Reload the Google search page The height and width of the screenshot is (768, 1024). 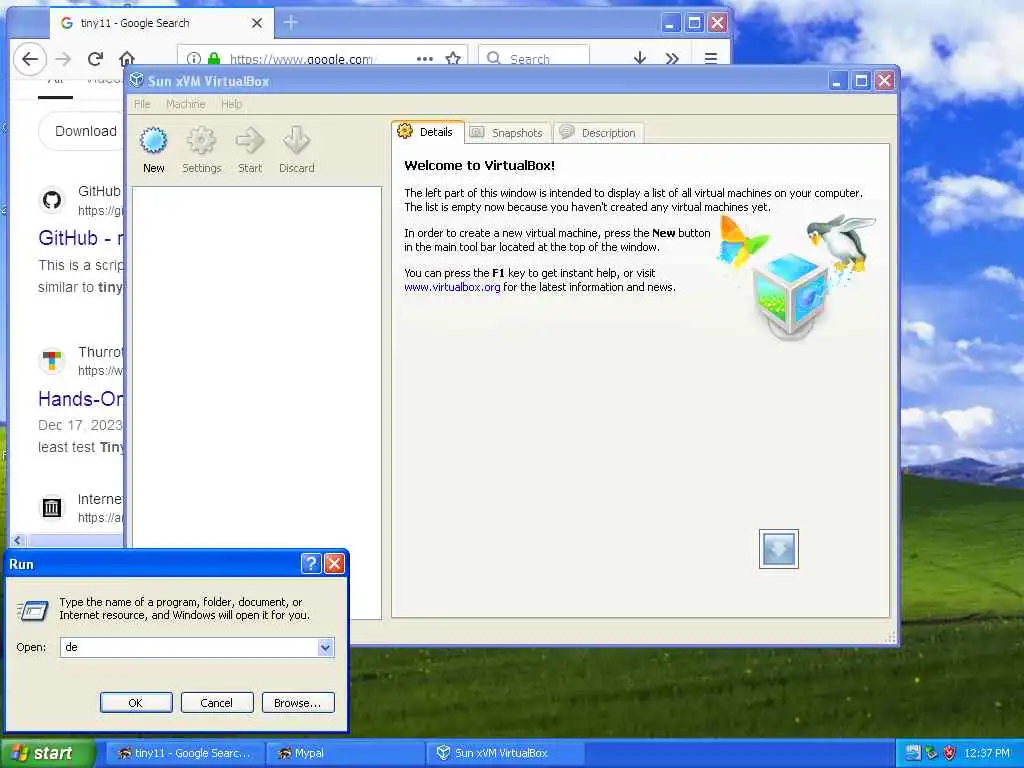[95, 59]
